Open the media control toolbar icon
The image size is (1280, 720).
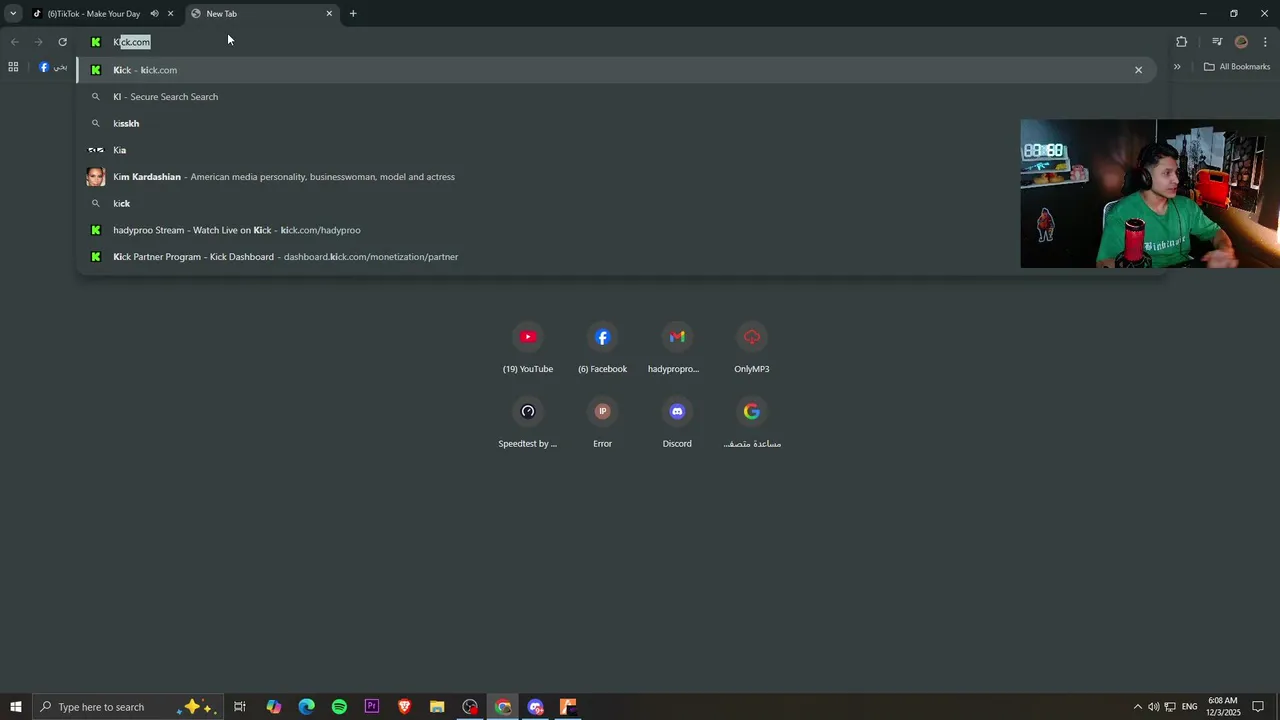click(1217, 42)
